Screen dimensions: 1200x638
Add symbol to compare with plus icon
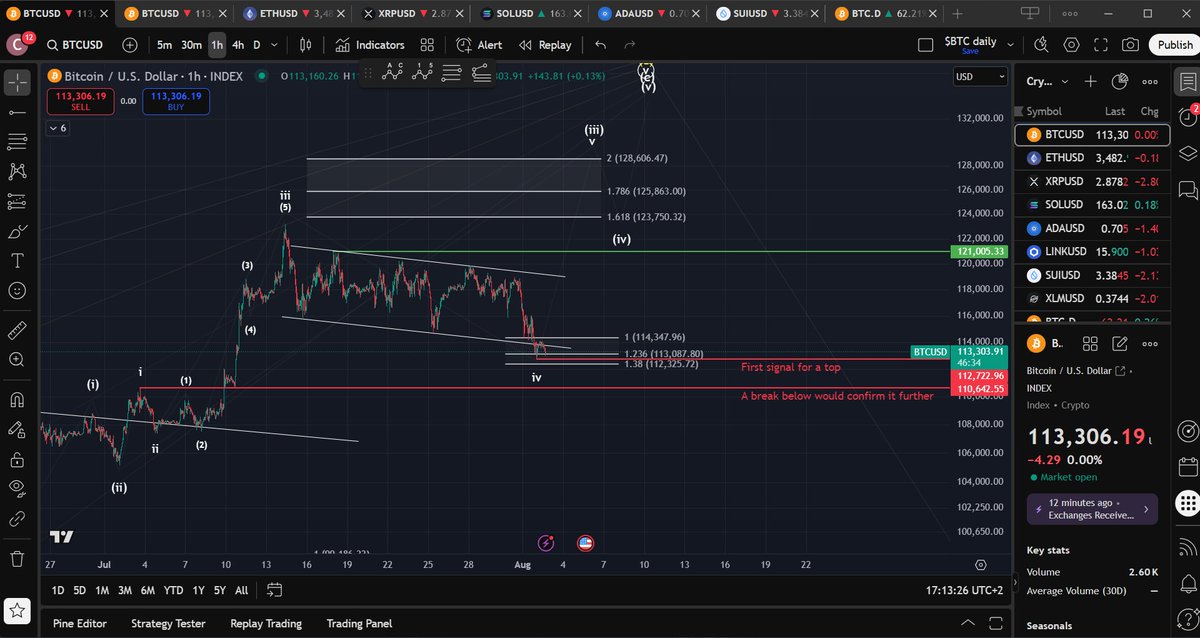coord(130,45)
